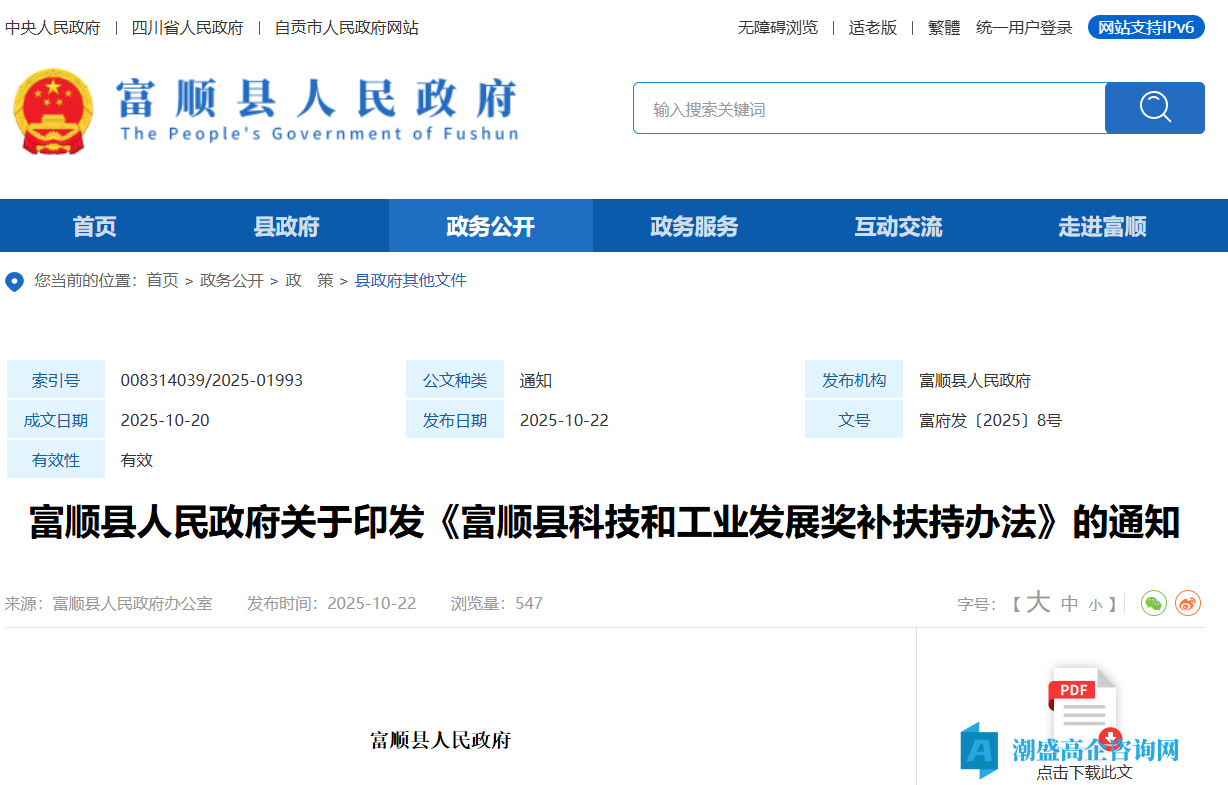Switch to the 互动交流 tab
1228x785 pixels.
tap(898, 226)
